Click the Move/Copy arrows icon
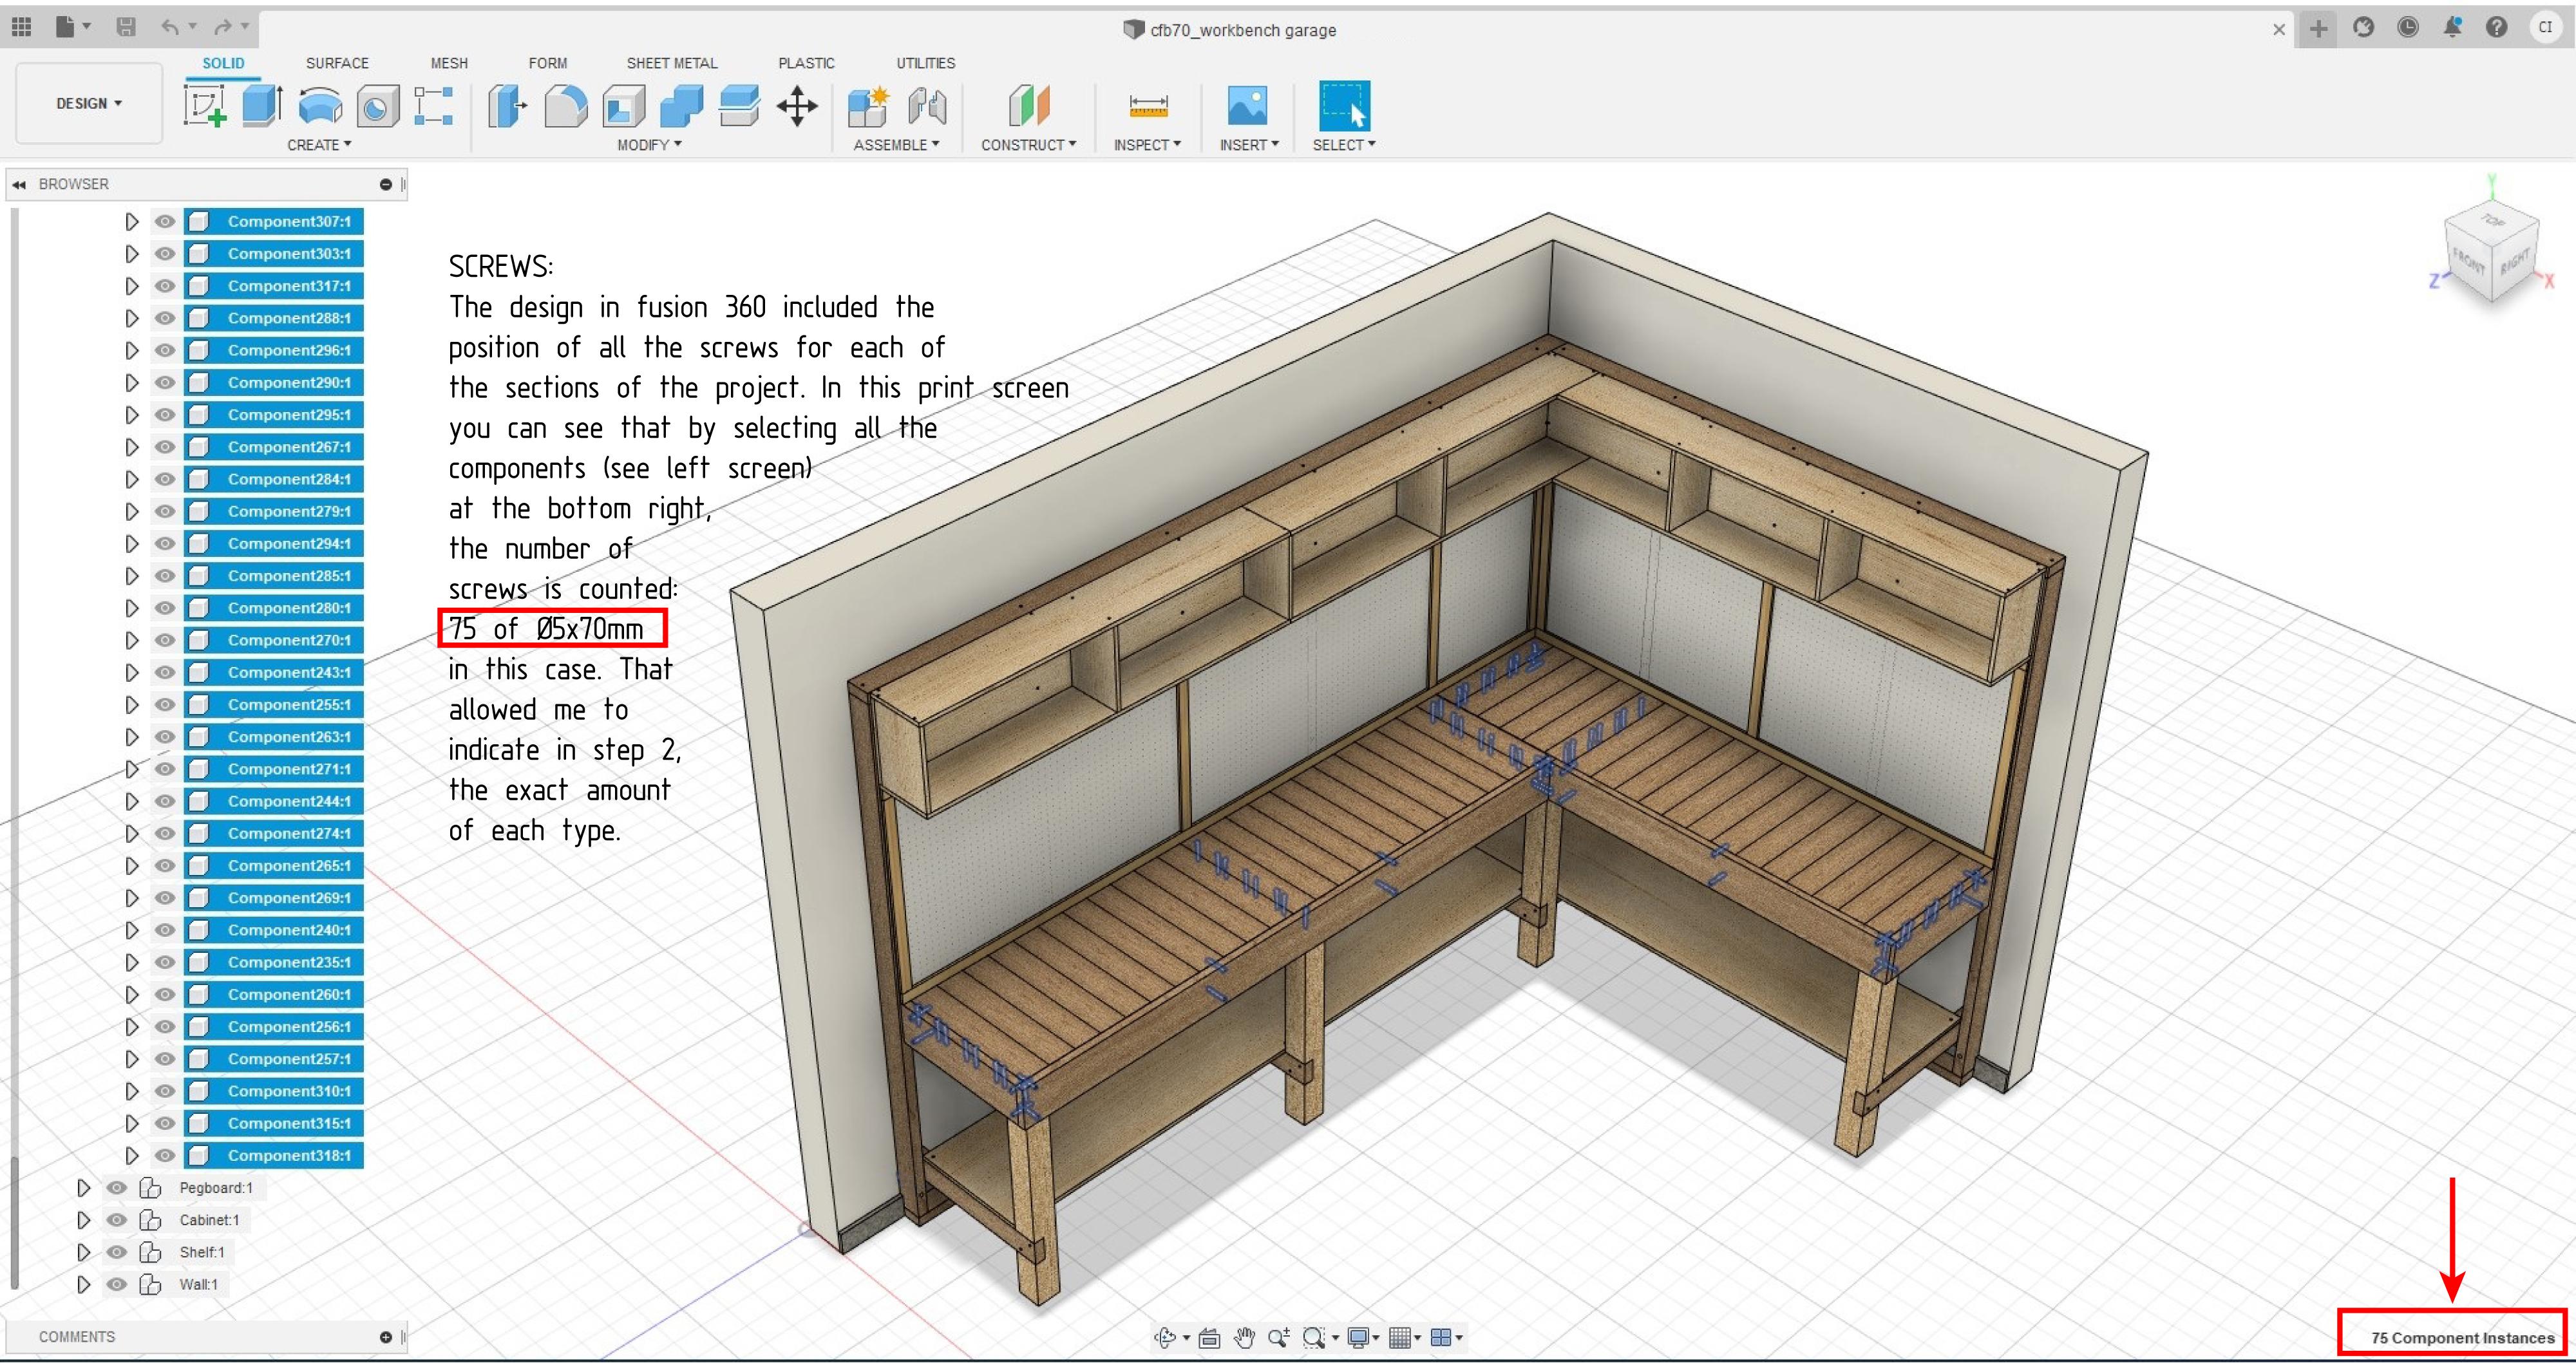Viewport: 2576px width, 1363px height. coord(797,105)
